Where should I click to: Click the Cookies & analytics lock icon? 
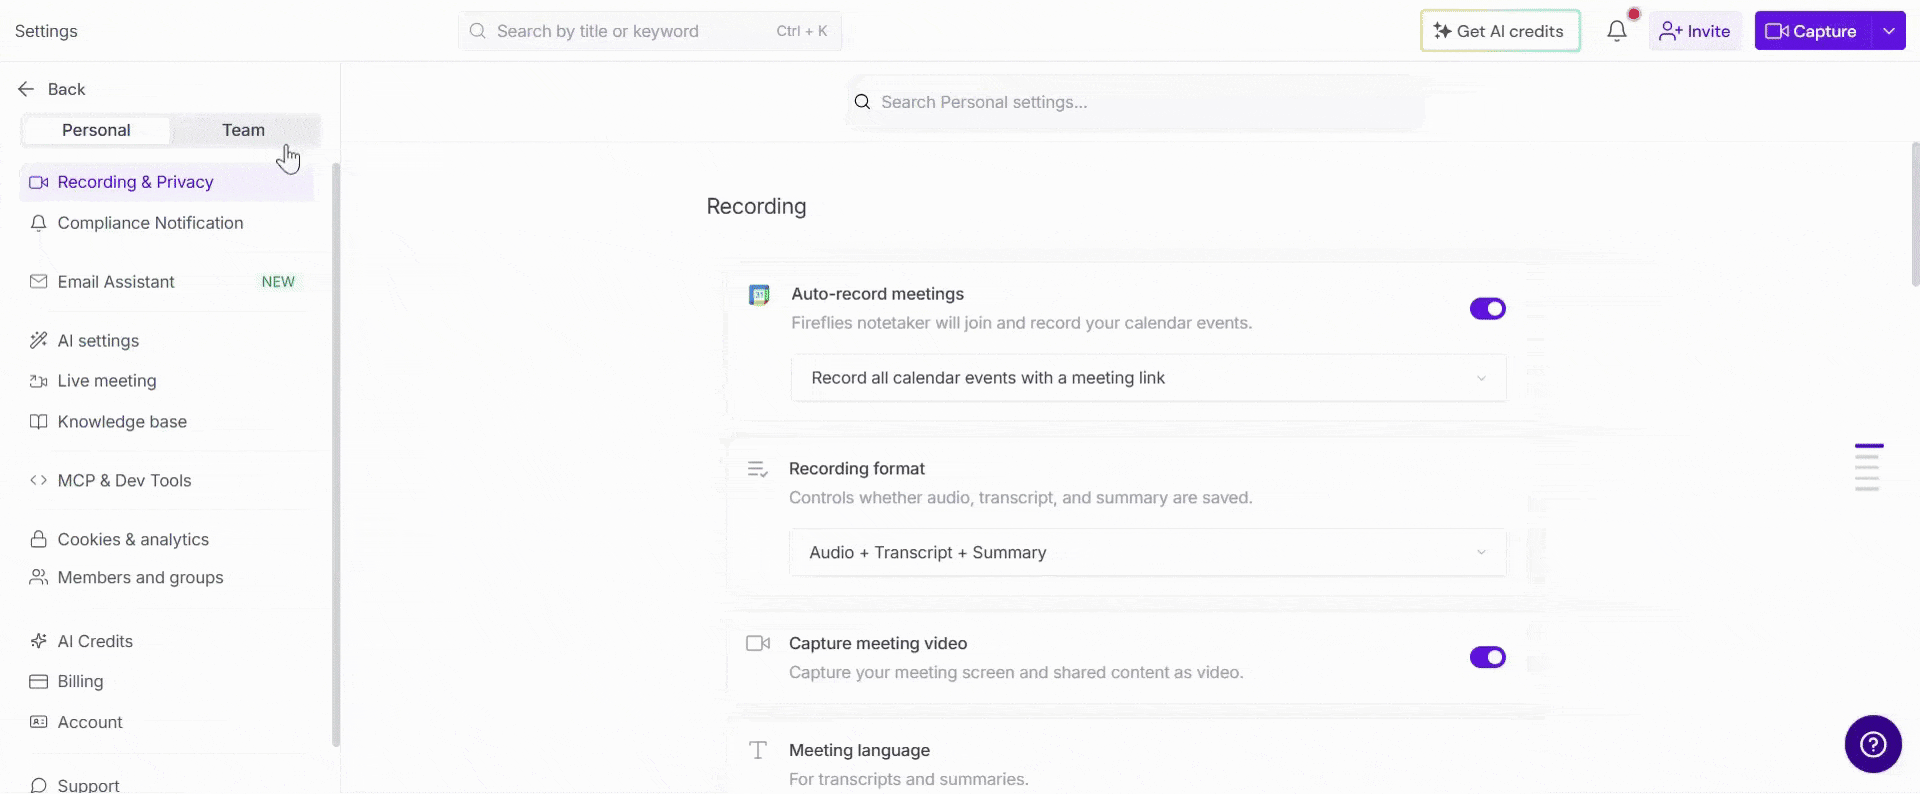39,540
